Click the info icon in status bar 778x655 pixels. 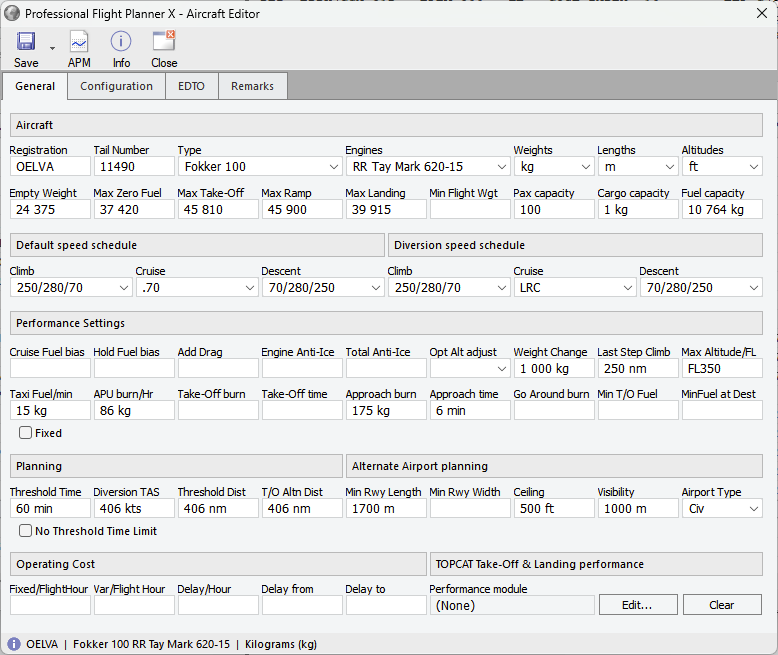click(14, 644)
